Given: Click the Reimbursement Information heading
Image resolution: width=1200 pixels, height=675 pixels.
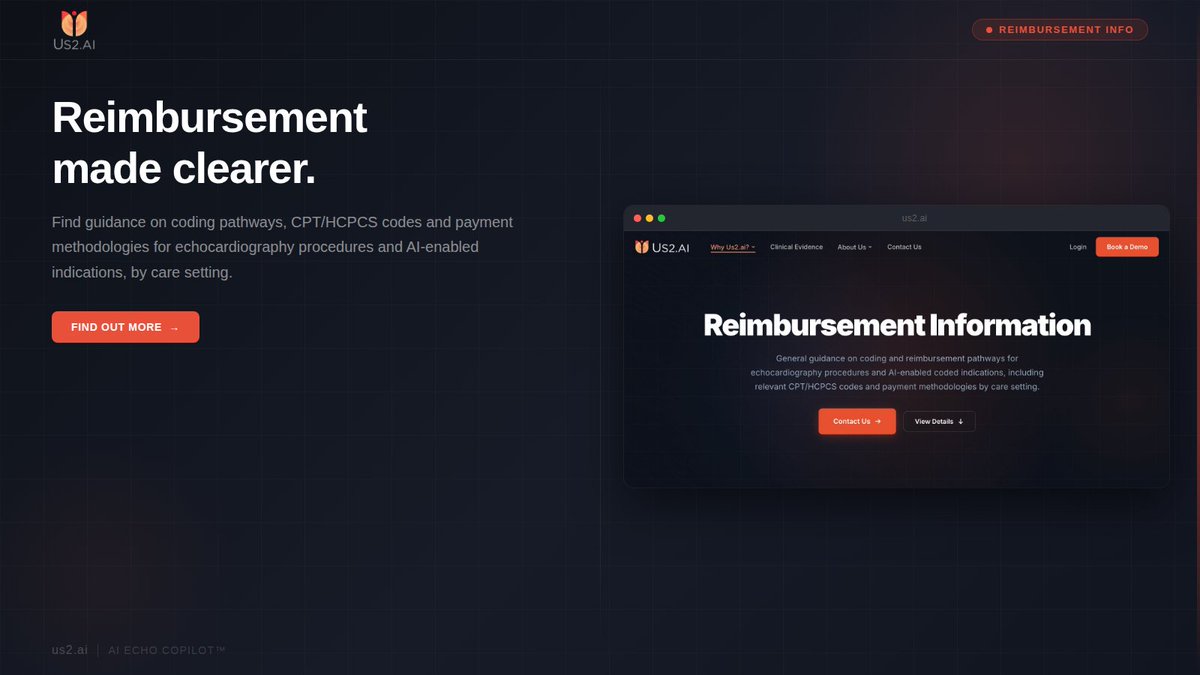Looking at the screenshot, I should tap(897, 325).
